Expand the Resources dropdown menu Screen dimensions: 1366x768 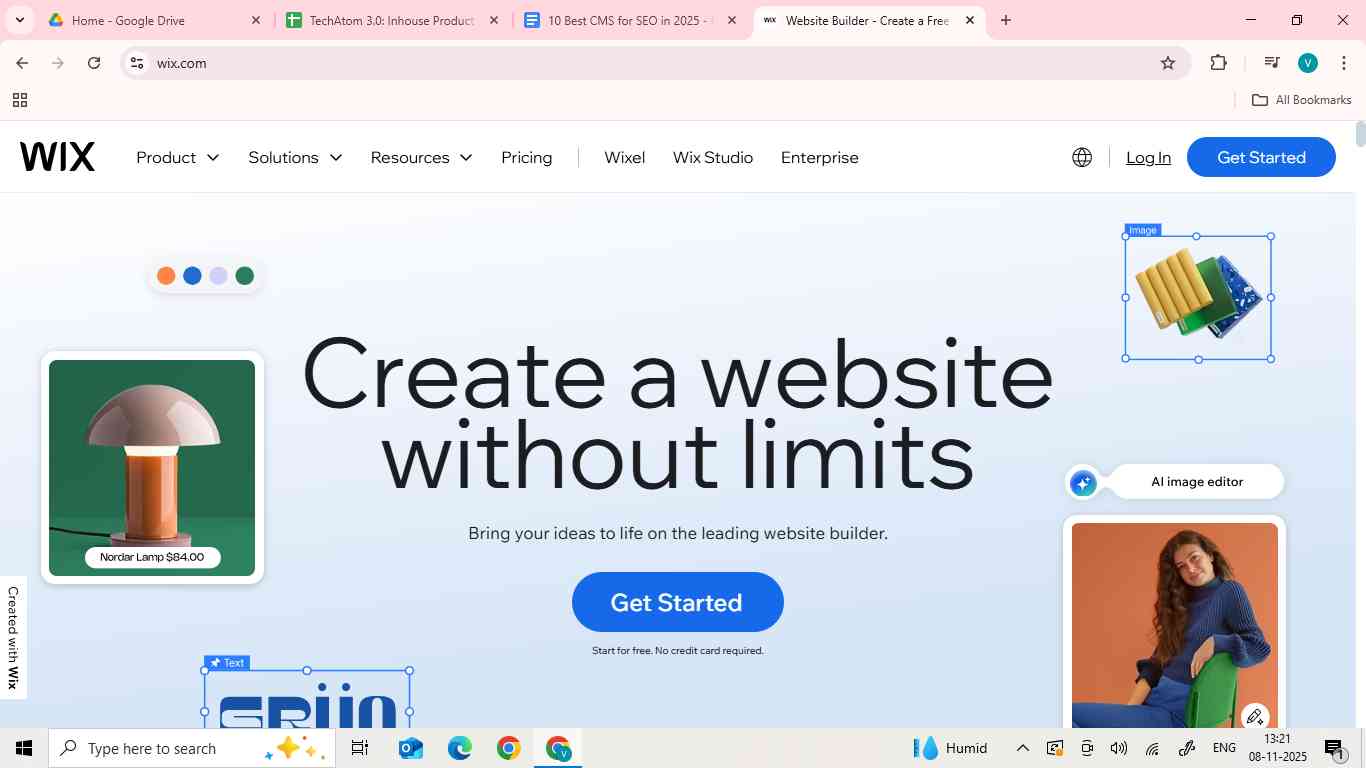click(x=421, y=157)
